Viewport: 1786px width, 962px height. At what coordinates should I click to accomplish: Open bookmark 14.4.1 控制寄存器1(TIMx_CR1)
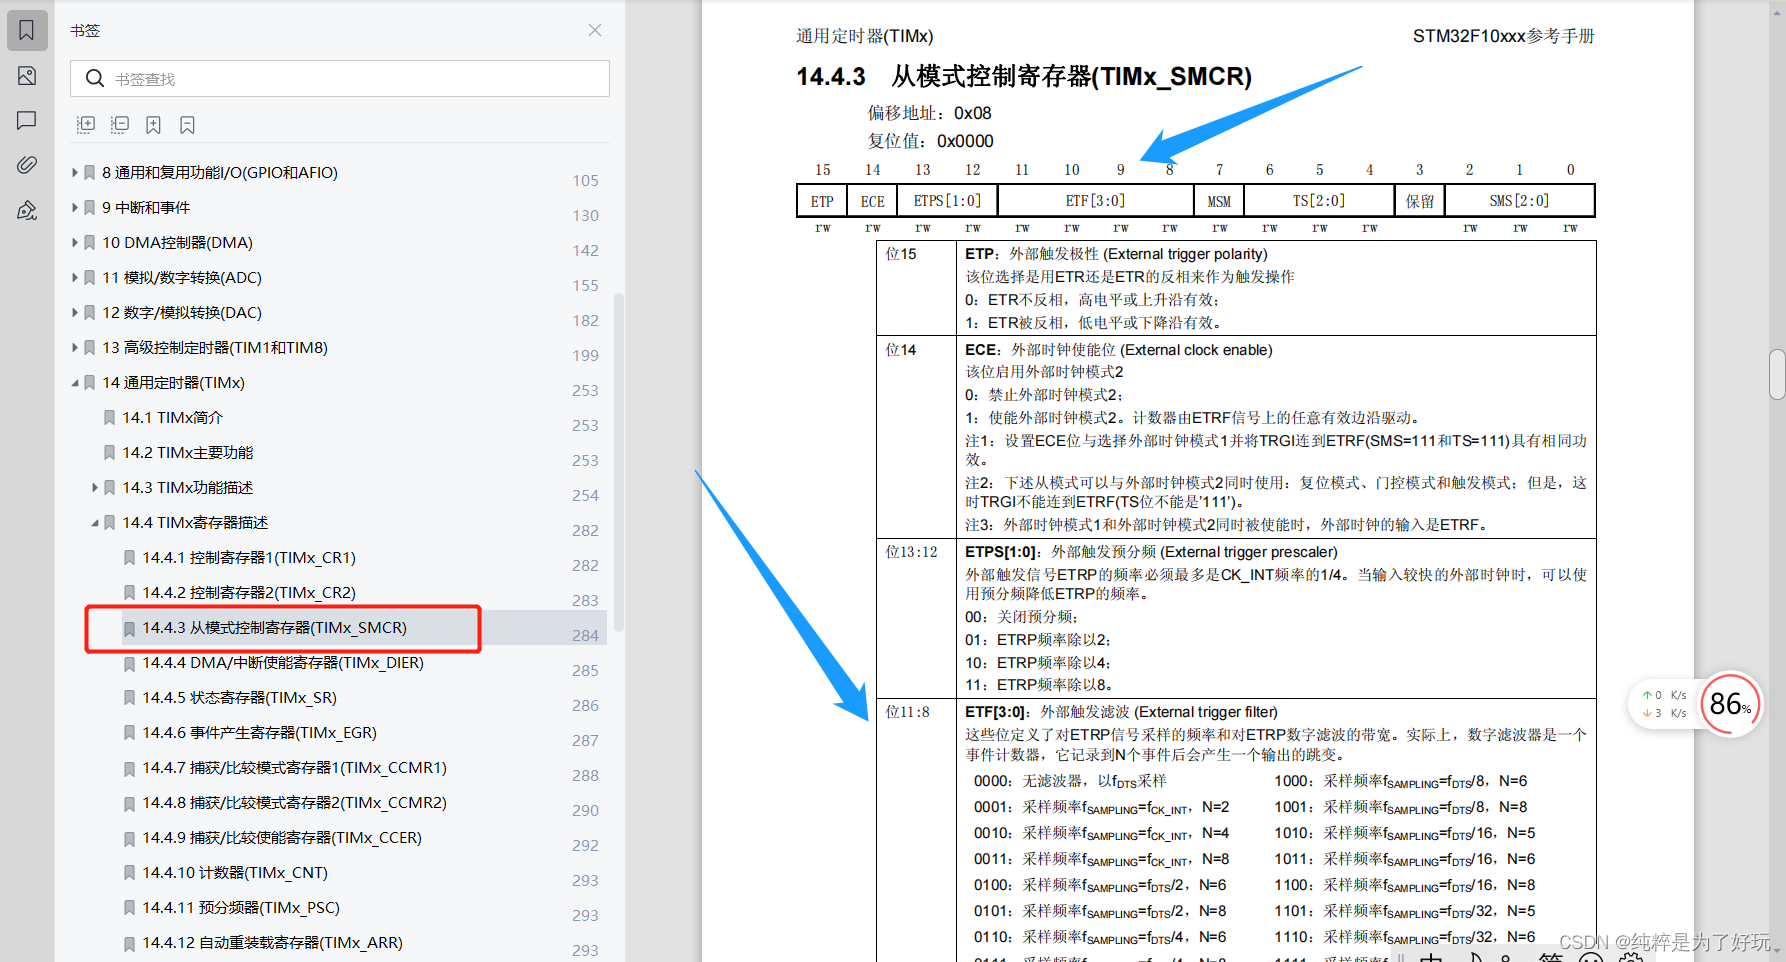point(249,557)
